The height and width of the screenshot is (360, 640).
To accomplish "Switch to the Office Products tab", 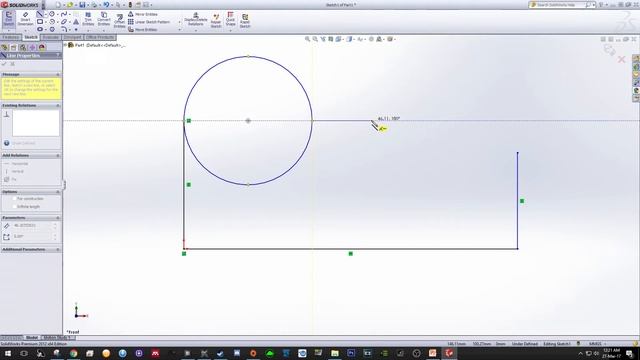I will tap(100, 38).
